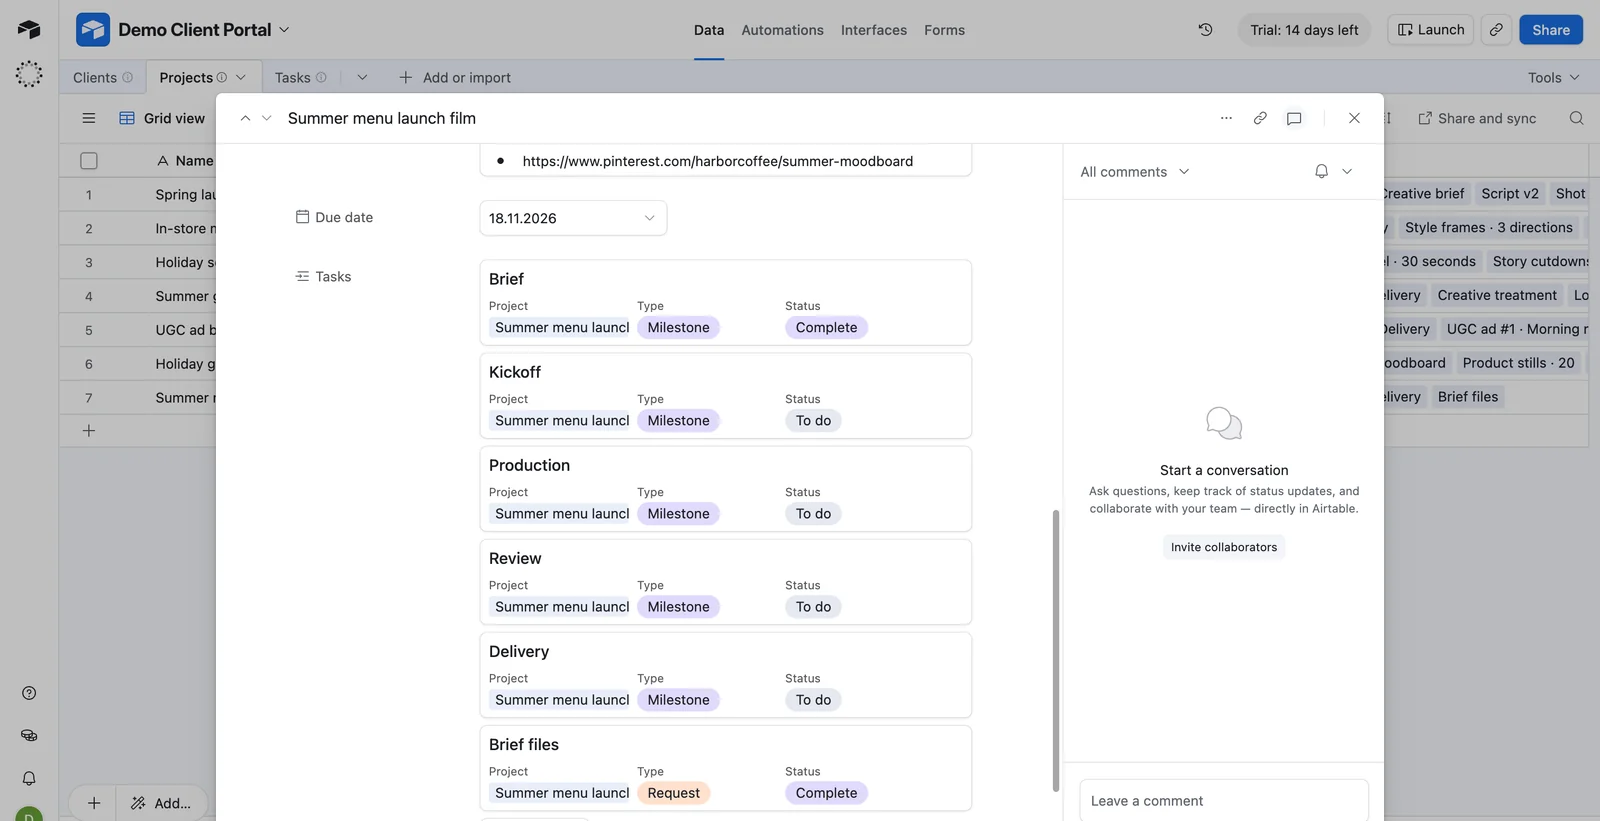Click Request type tag on Brief files
This screenshot has height=821, width=1600.
[673, 793]
